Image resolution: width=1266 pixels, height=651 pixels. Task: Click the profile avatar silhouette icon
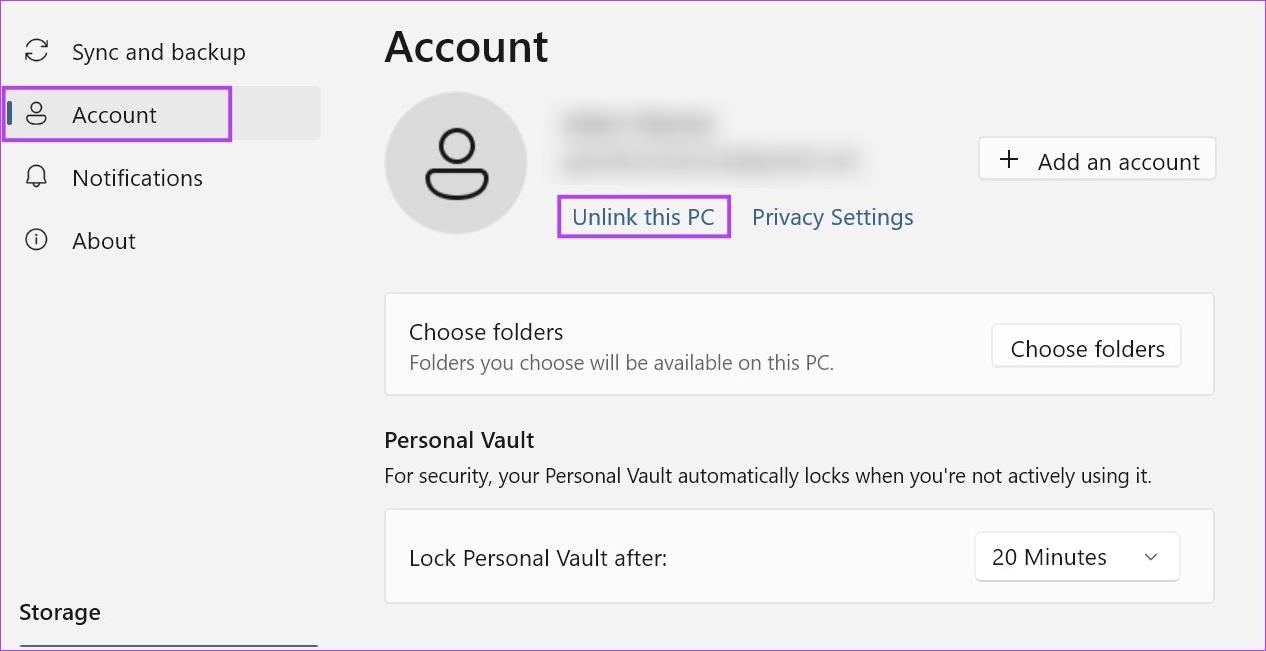click(456, 162)
